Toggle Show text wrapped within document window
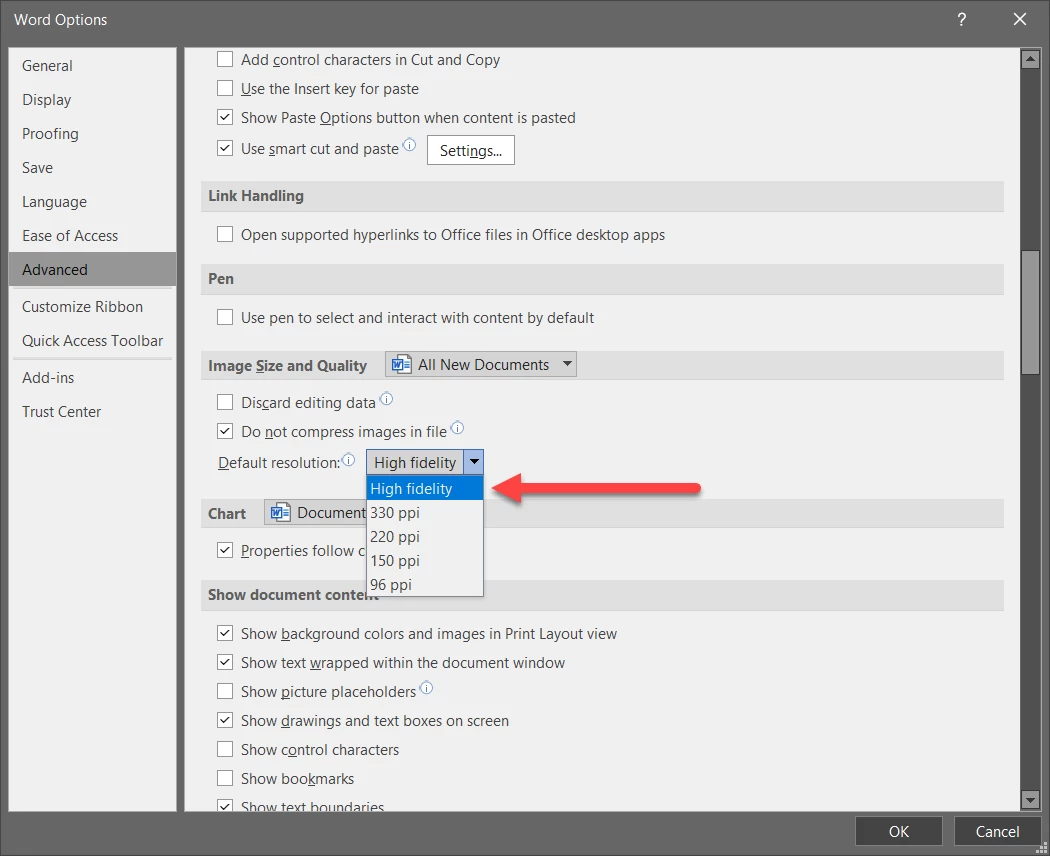The height and width of the screenshot is (856, 1050). [x=225, y=662]
